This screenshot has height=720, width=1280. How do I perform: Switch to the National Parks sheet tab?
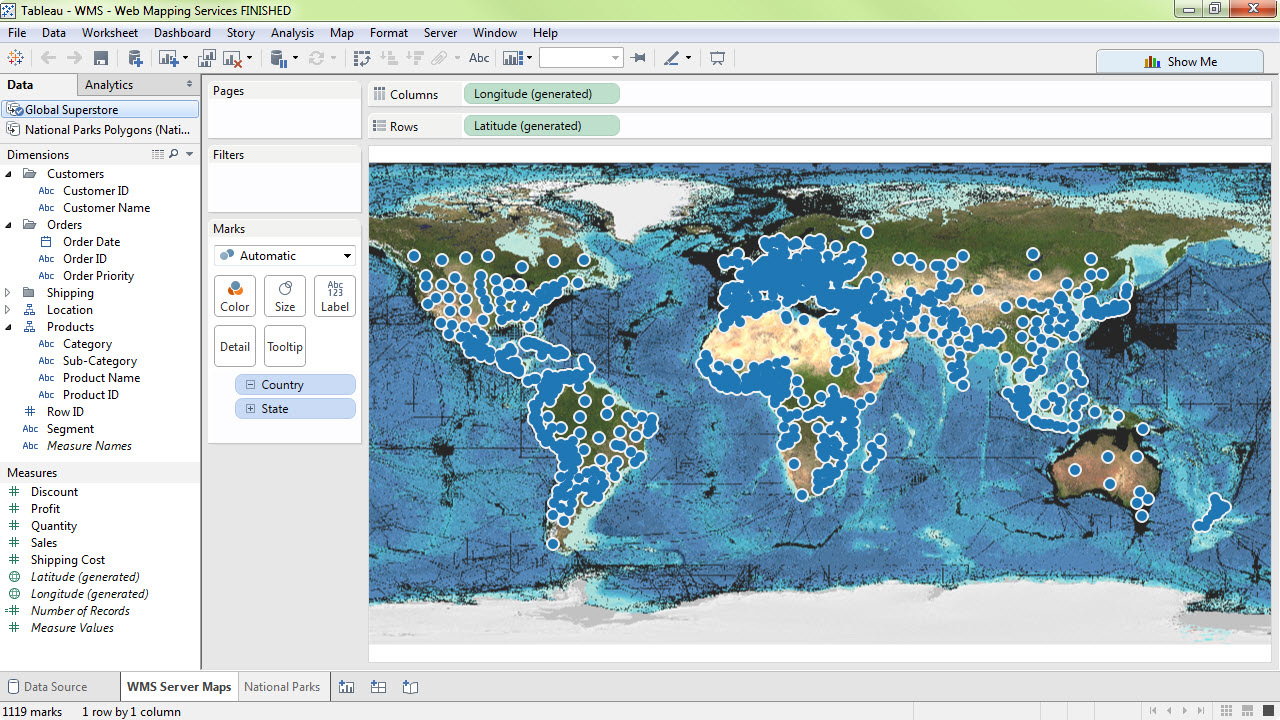[x=282, y=687]
